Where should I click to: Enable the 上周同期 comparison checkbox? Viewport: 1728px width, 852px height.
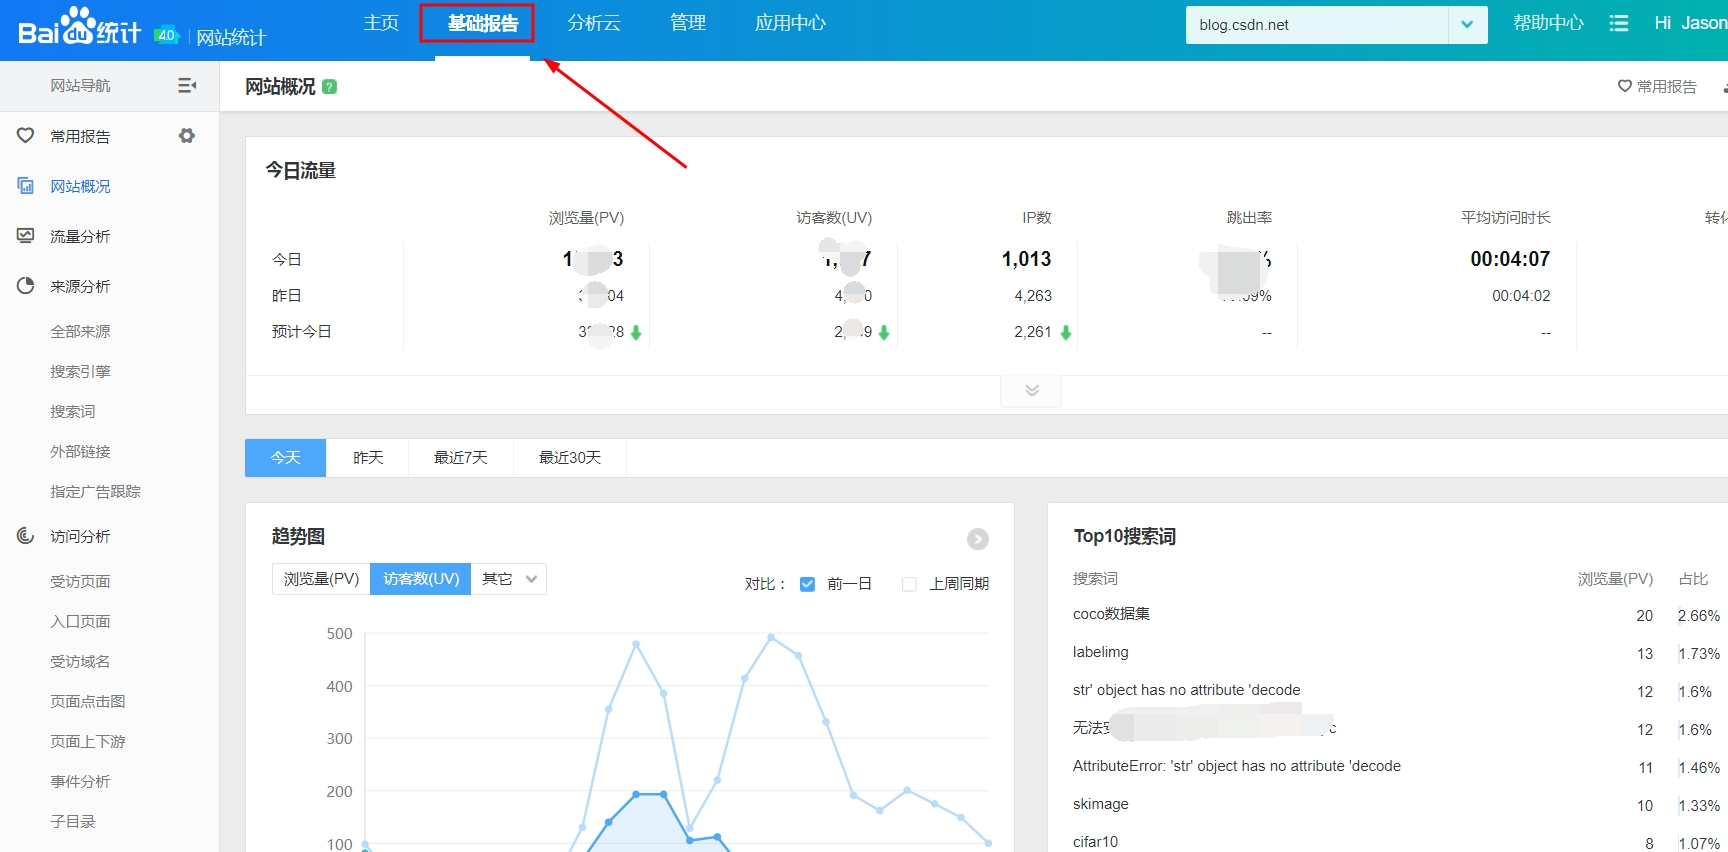909,584
